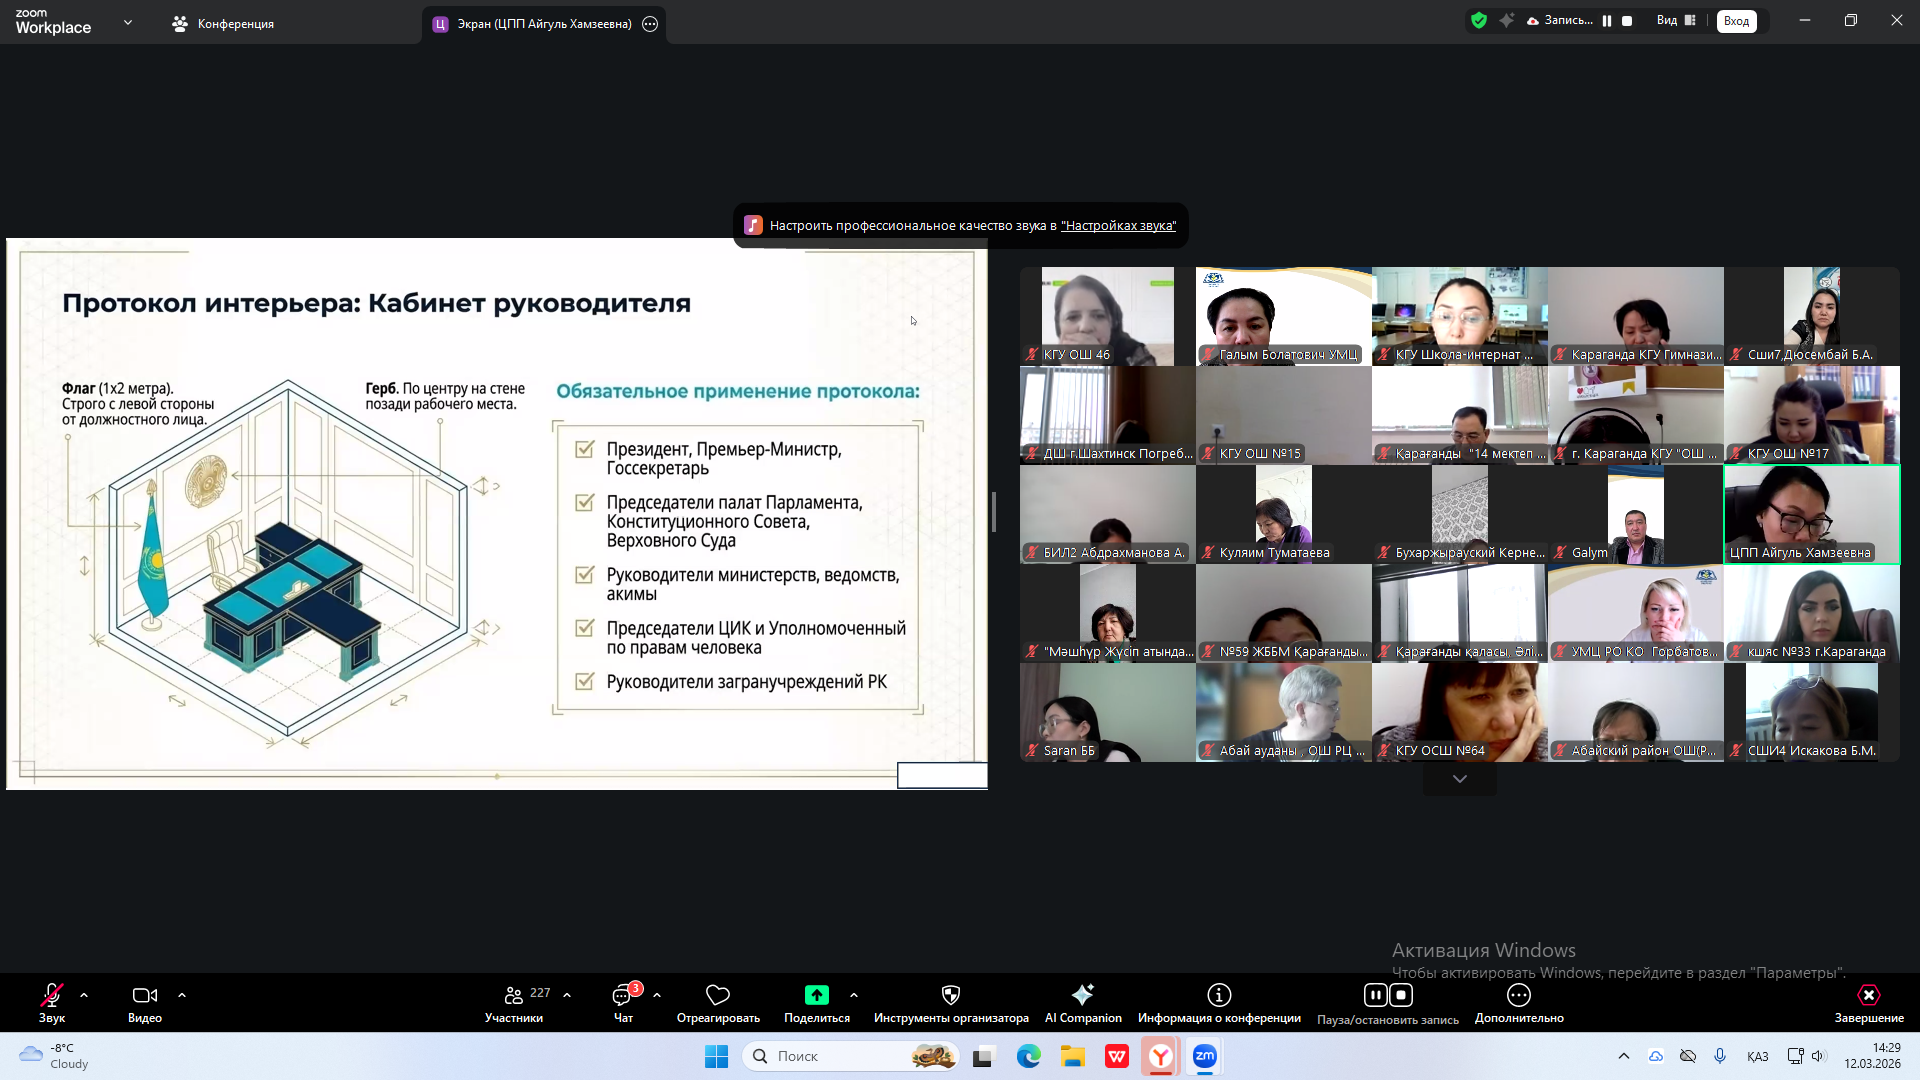
Task: Show more participants with down chevron
Action: coord(1459,779)
